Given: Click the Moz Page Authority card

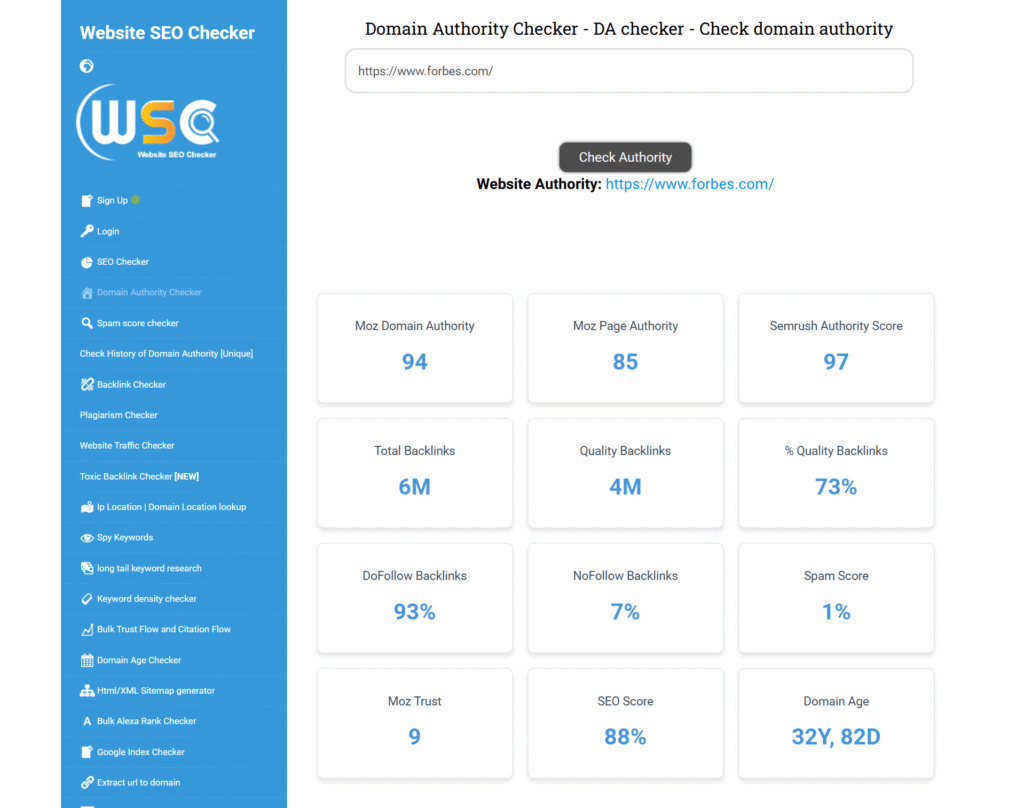Looking at the screenshot, I should point(626,348).
